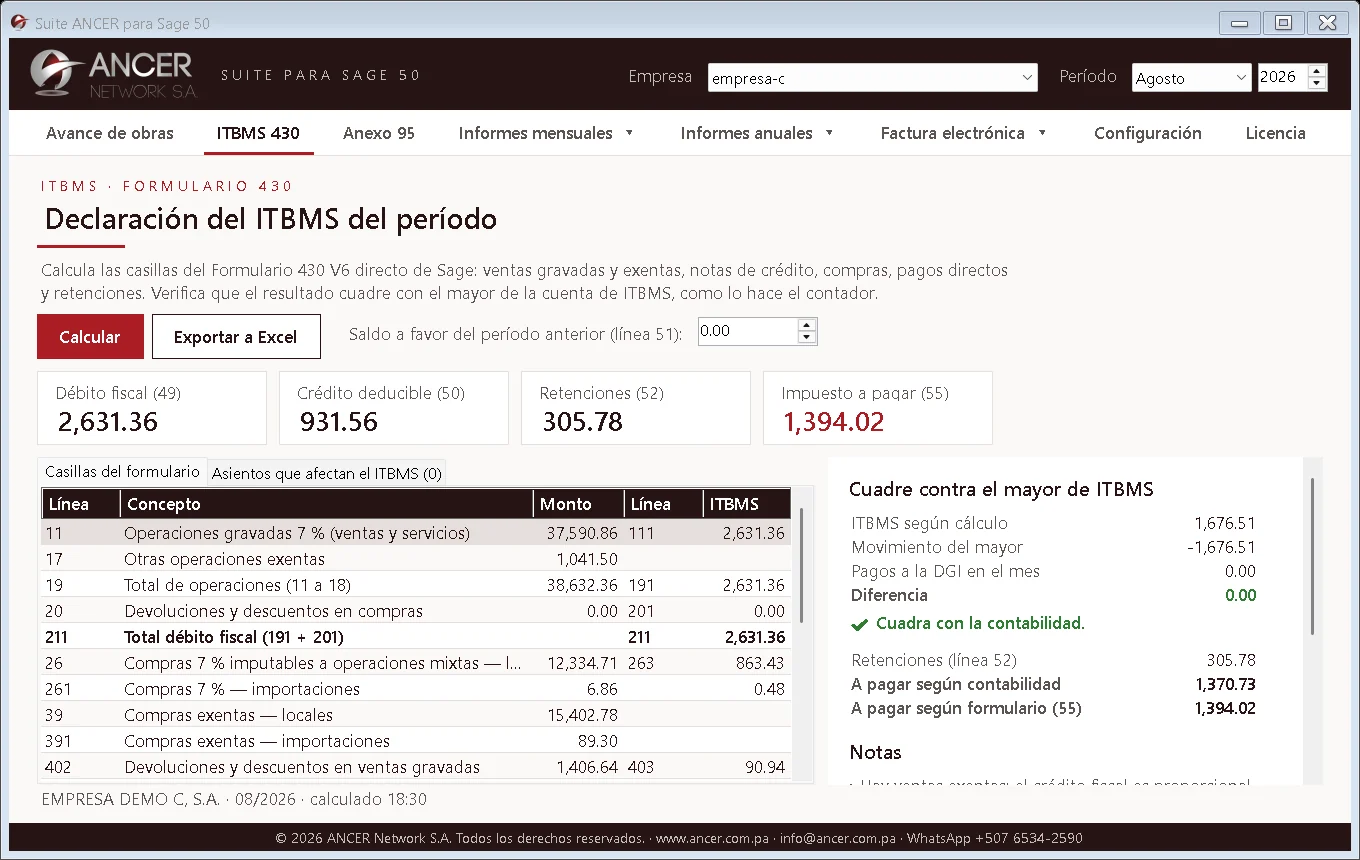Click the Débito fiscal (49) card

click(x=152, y=408)
